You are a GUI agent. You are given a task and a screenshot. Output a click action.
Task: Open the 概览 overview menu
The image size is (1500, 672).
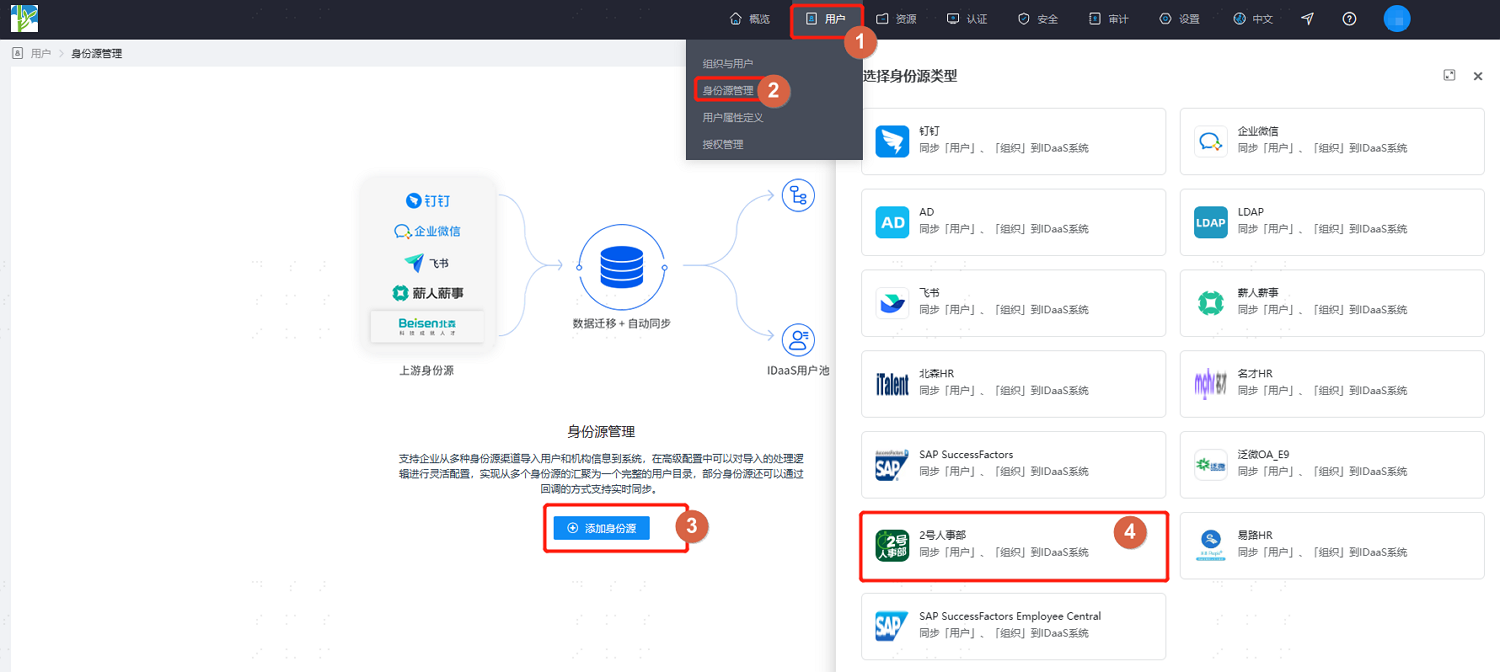pos(750,19)
